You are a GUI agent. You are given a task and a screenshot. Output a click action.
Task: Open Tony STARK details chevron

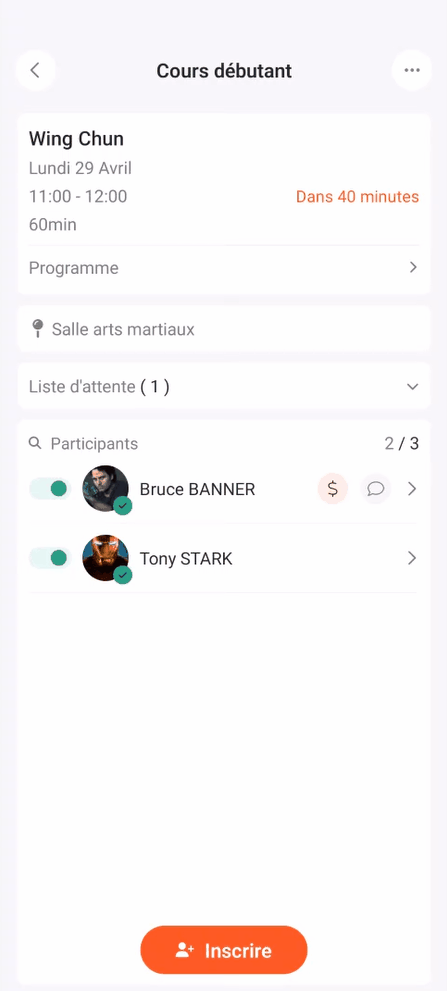coord(412,558)
